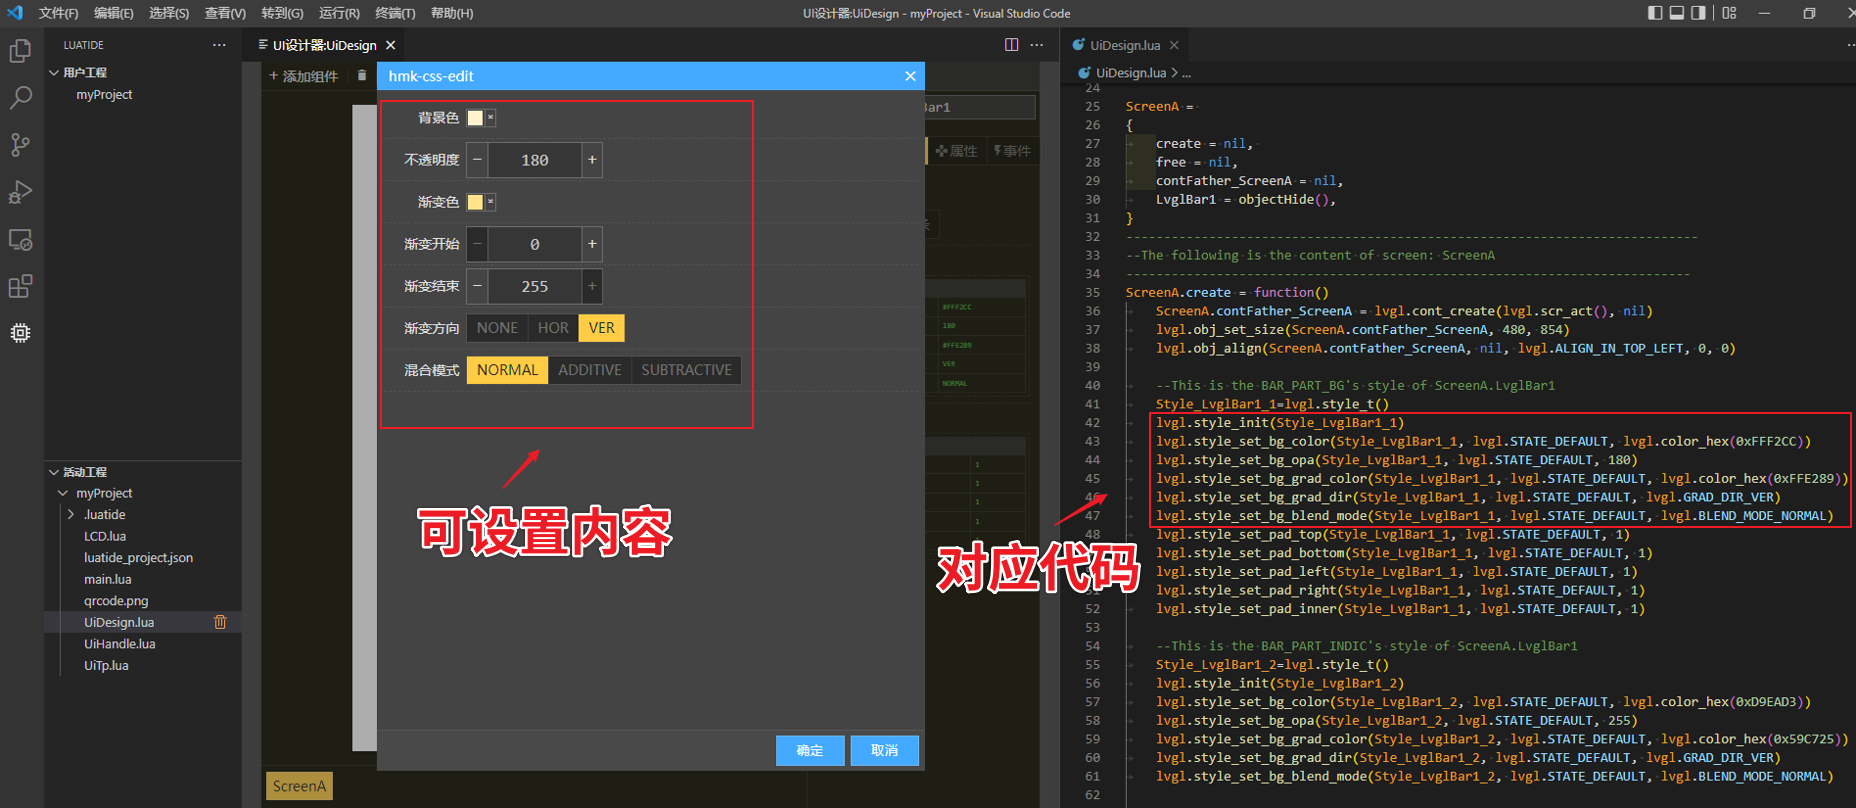Open the 终端(T) menu
Image resolution: width=1856 pixels, height=808 pixels.
[x=395, y=13]
